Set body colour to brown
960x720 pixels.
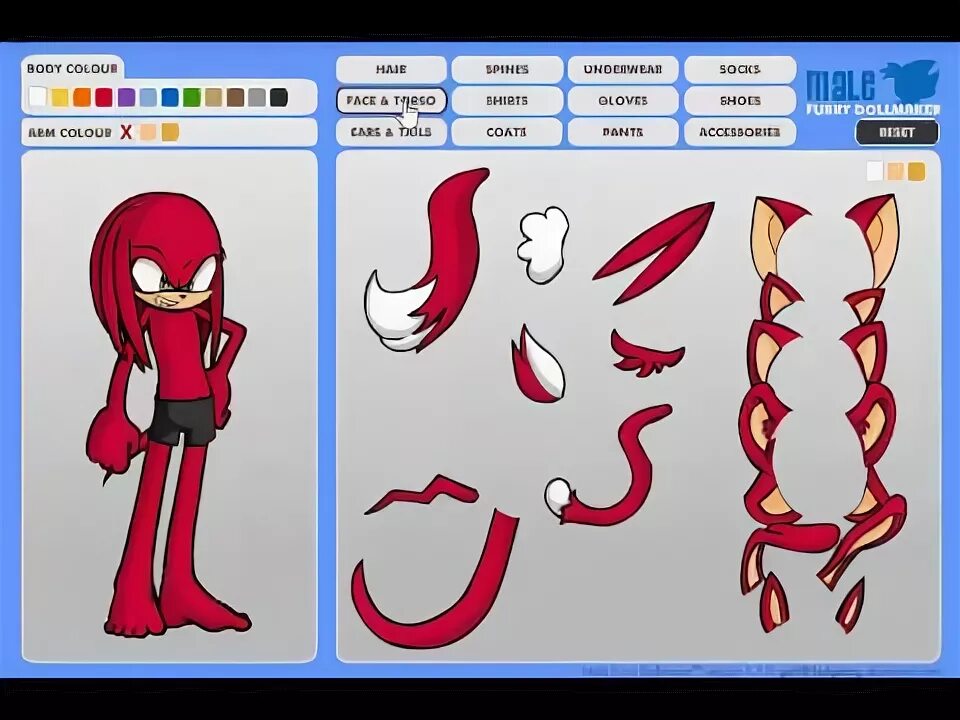pyautogui.click(x=236, y=97)
